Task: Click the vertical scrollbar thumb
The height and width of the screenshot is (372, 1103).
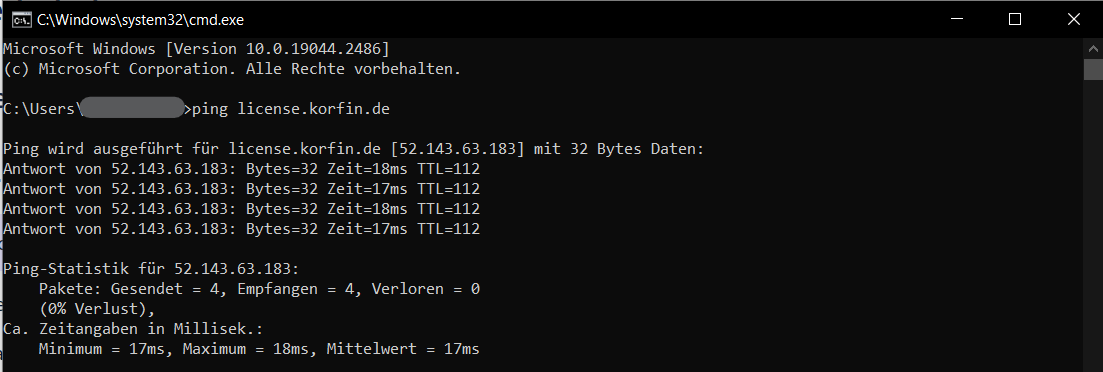Action: tap(1092, 70)
